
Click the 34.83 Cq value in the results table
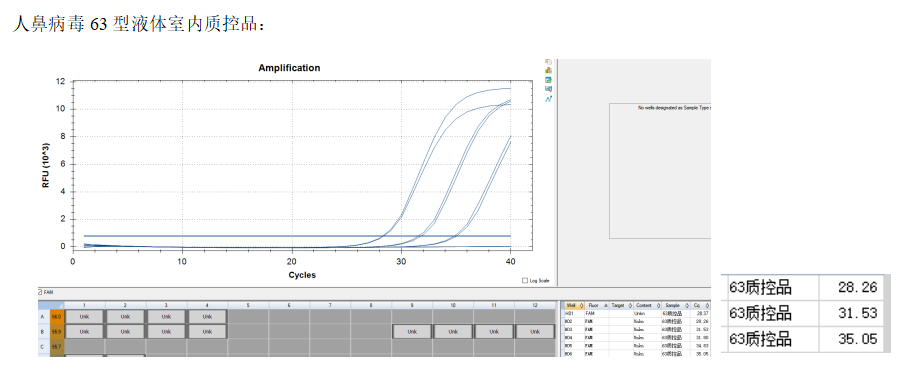click(x=703, y=345)
